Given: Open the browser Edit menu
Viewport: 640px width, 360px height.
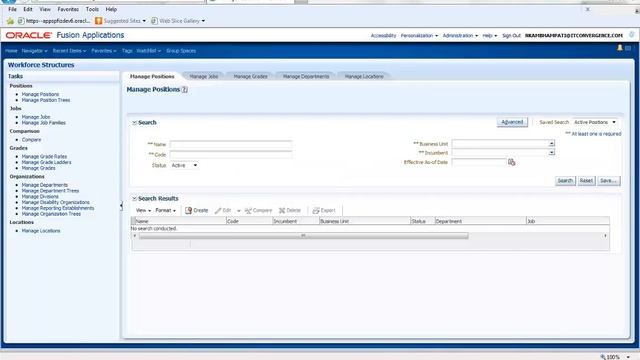Looking at the screenshot, I should (28, 9).
